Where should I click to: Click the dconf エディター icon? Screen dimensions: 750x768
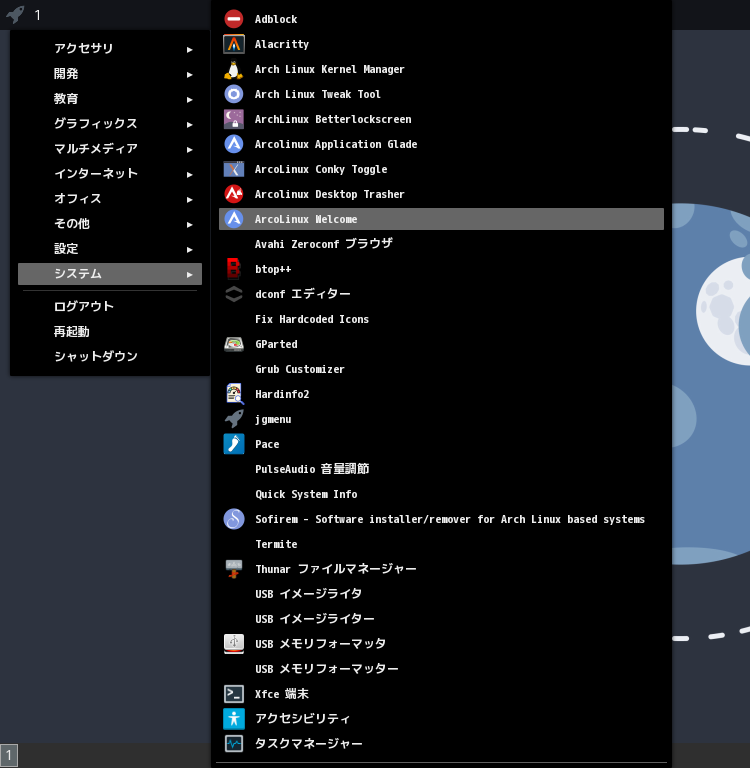click(x=234, y=294)
